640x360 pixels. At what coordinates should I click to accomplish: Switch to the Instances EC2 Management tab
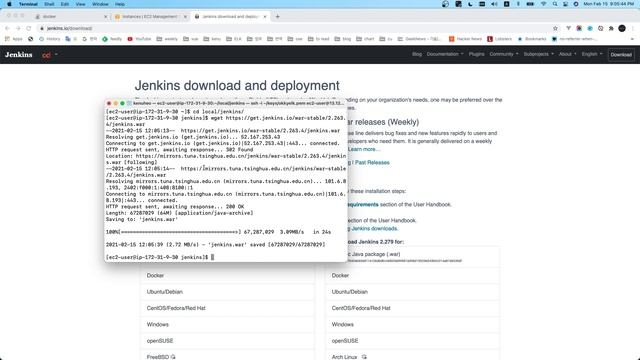(x=149, y=17)
